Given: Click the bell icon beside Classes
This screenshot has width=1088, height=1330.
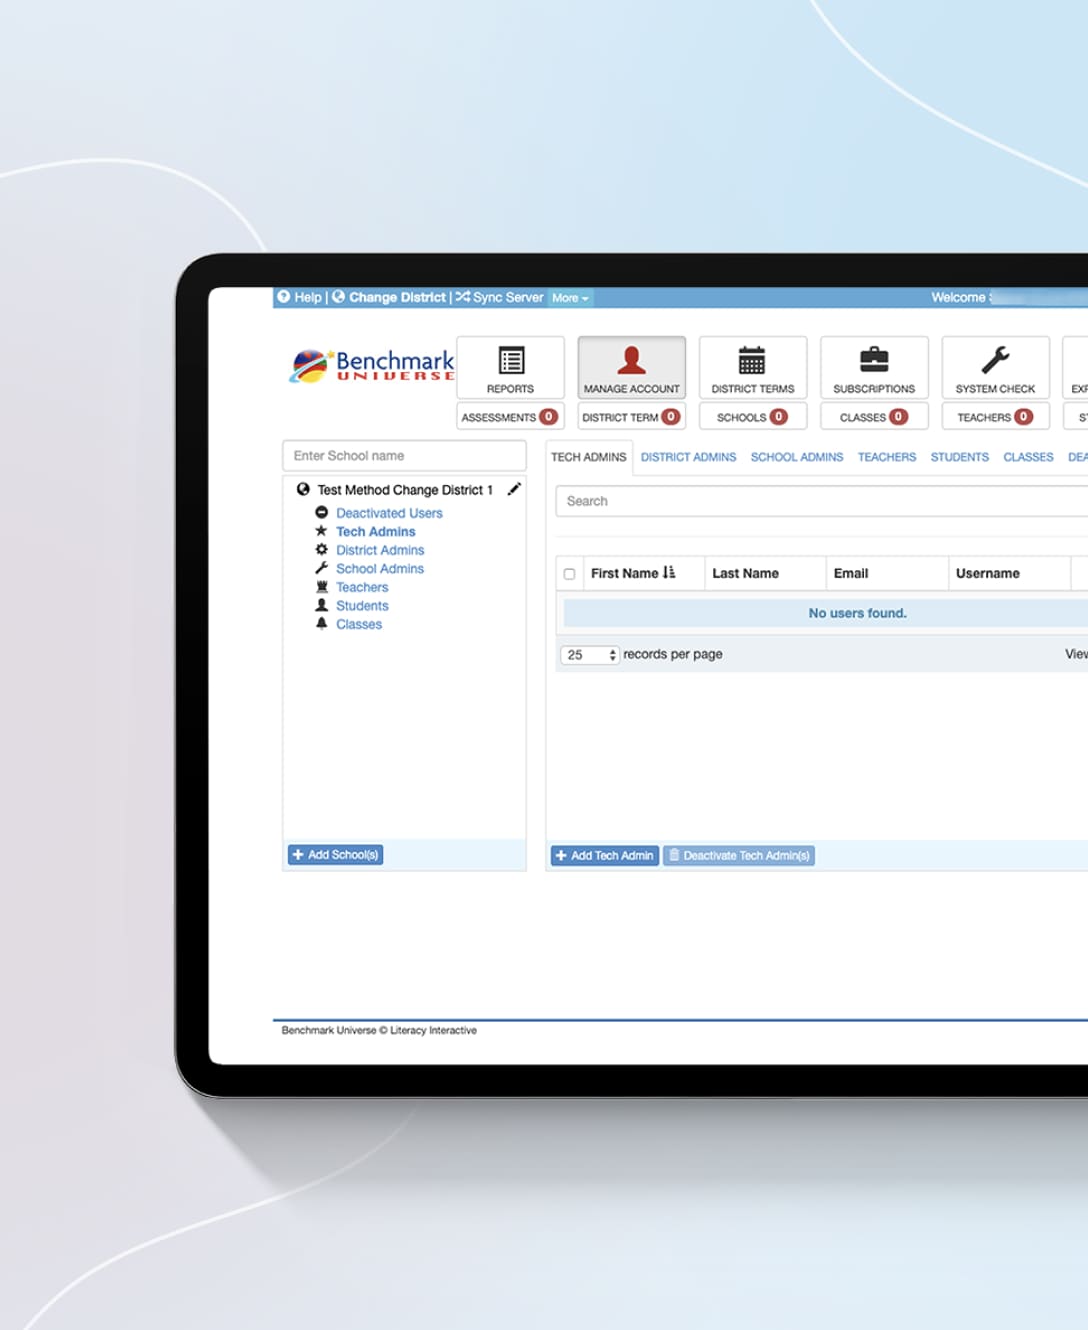Looking at the screenshot, I should click(321, 624).
